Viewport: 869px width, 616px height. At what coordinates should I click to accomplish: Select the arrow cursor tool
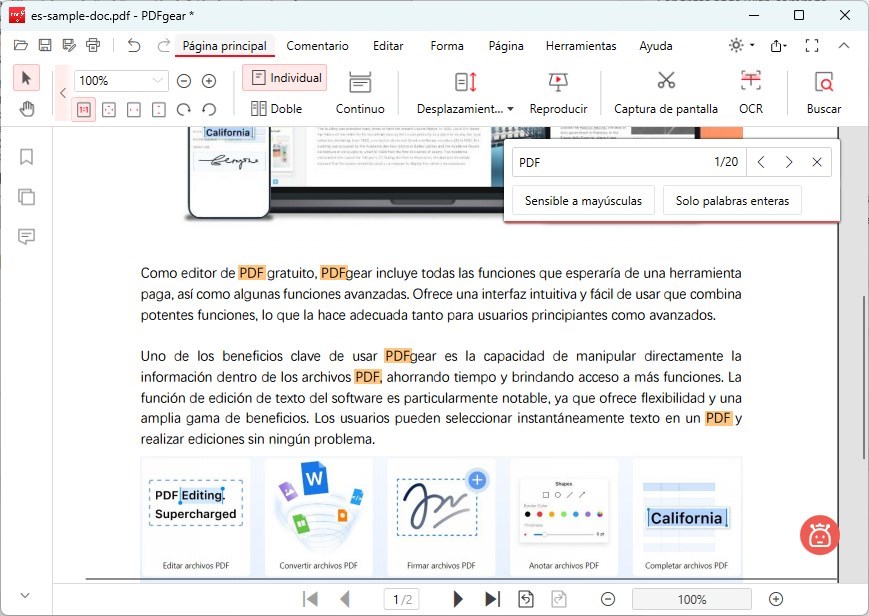pos(26,78)
